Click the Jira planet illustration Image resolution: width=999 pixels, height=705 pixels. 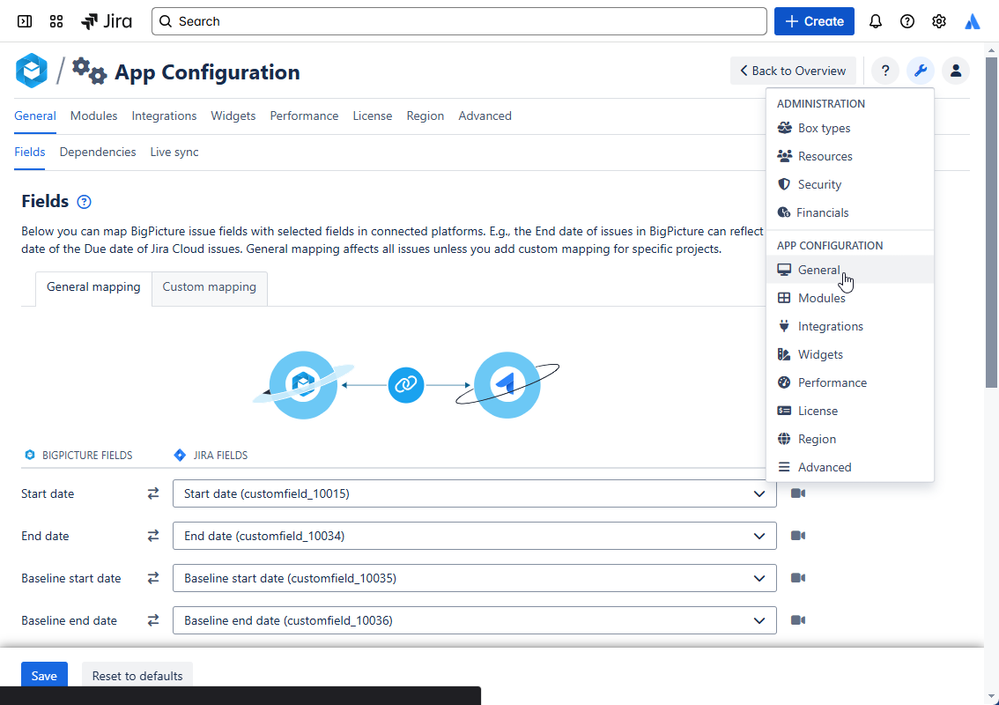[x=507, y=385]
